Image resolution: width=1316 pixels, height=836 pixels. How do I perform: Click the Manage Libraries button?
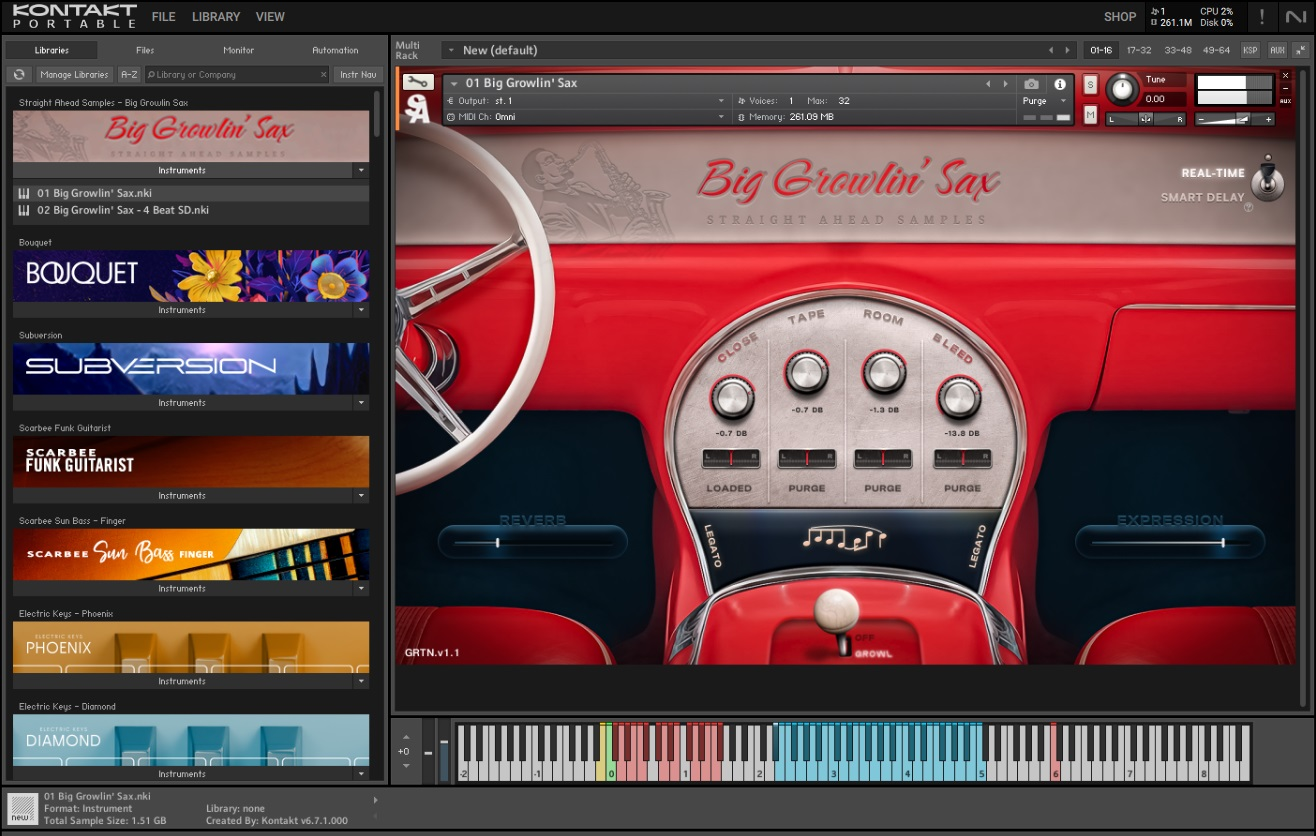point(75,74)
